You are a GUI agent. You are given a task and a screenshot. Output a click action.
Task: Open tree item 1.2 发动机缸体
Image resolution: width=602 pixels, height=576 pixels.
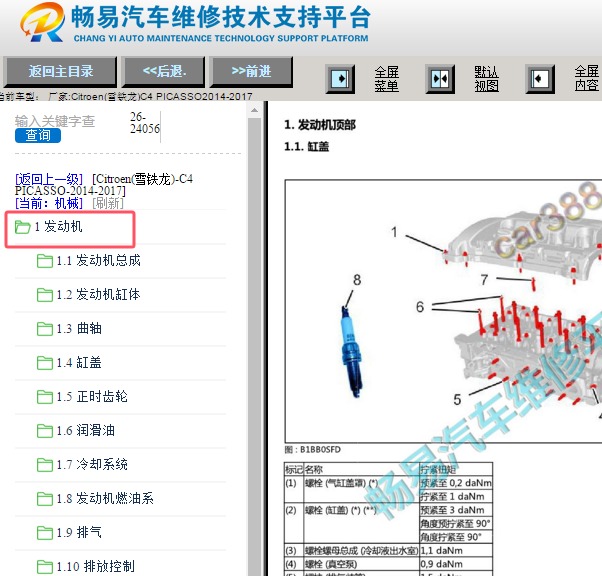(99, 295)
